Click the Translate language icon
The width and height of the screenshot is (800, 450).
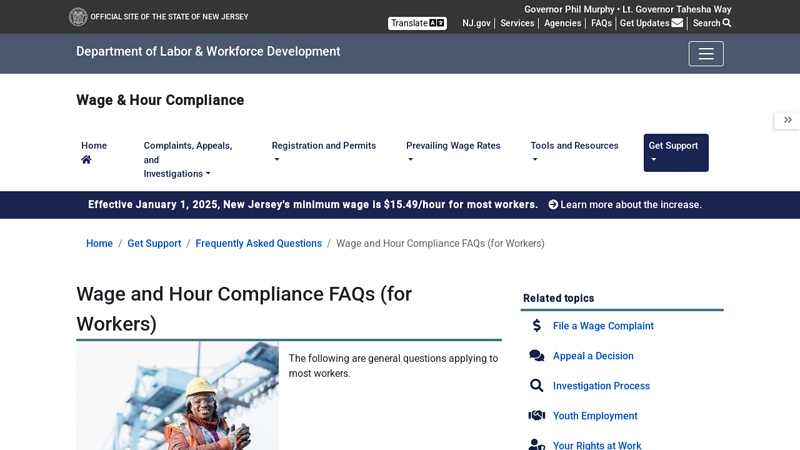tap(437, 23)
